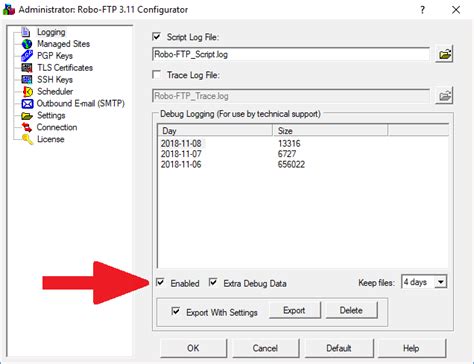Screen dimensions: 474x364
Task: Enable the Trace Log File checkbox
Action: [x=156, y=75]
